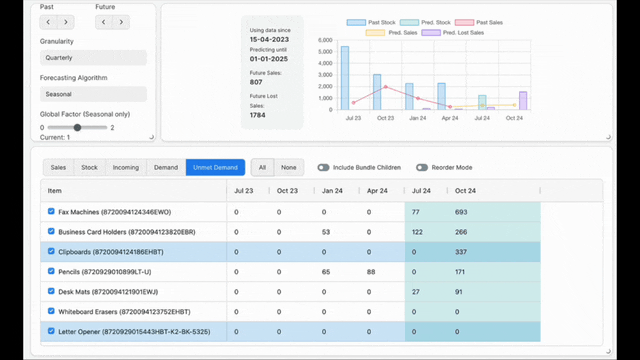Click the Future left arrow button
Screen dimensions: 640x360
[104, 22]
